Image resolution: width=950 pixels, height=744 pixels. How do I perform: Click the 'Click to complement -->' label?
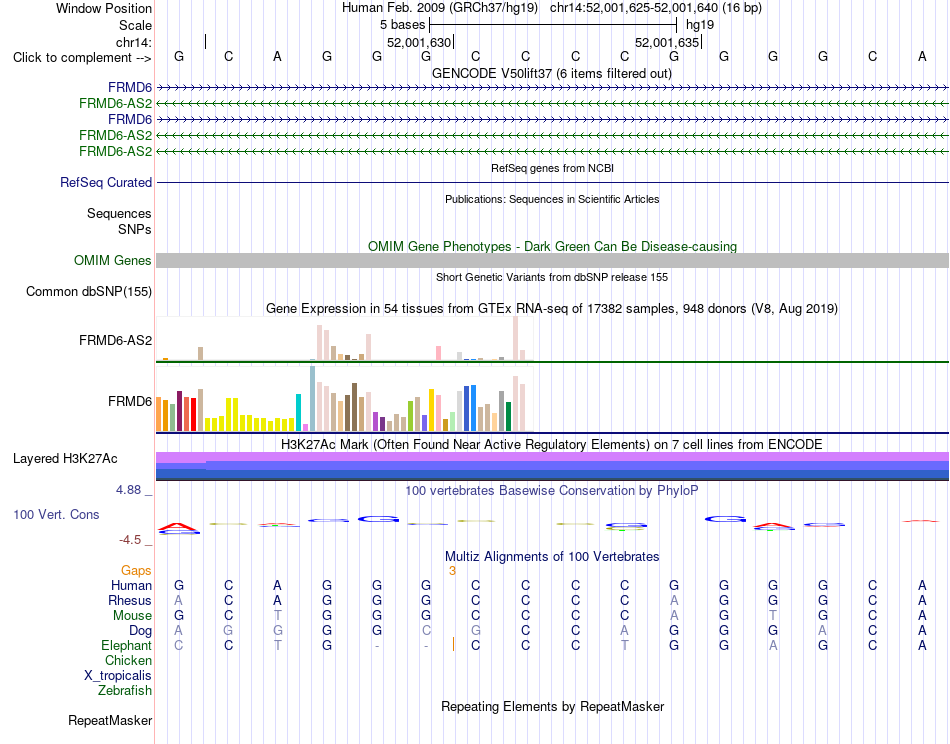tap(82, 58)
